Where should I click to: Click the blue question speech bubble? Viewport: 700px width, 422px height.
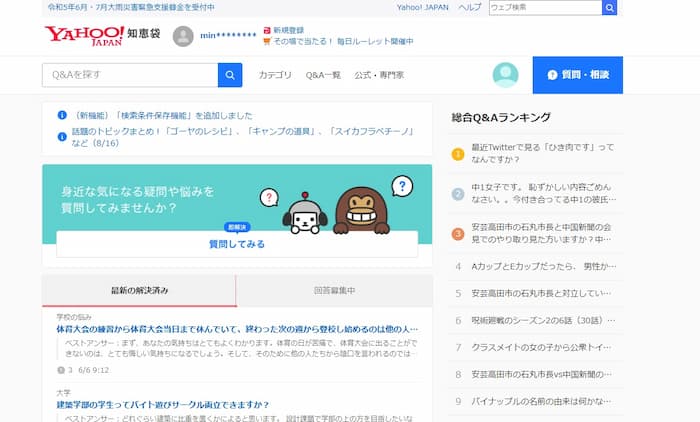(x=402, y=186)
